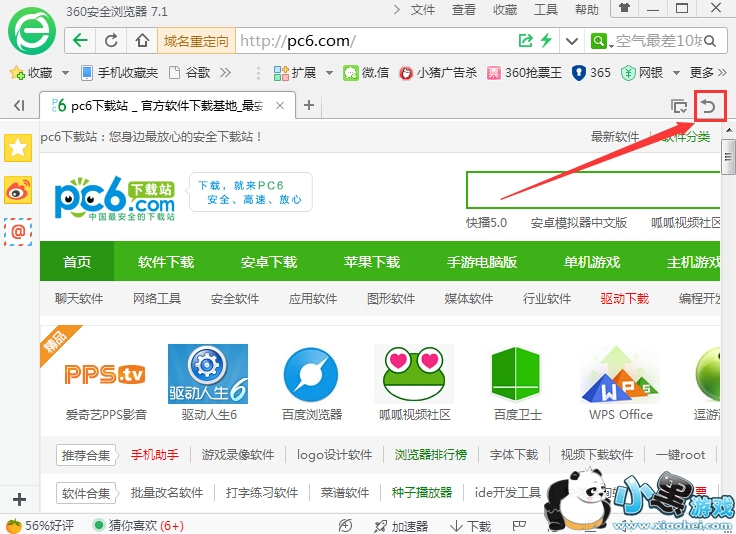736x534 pixels.
Task: Open the mail sidebar icon
Action: pyautogui.click(x=18, y=232)
